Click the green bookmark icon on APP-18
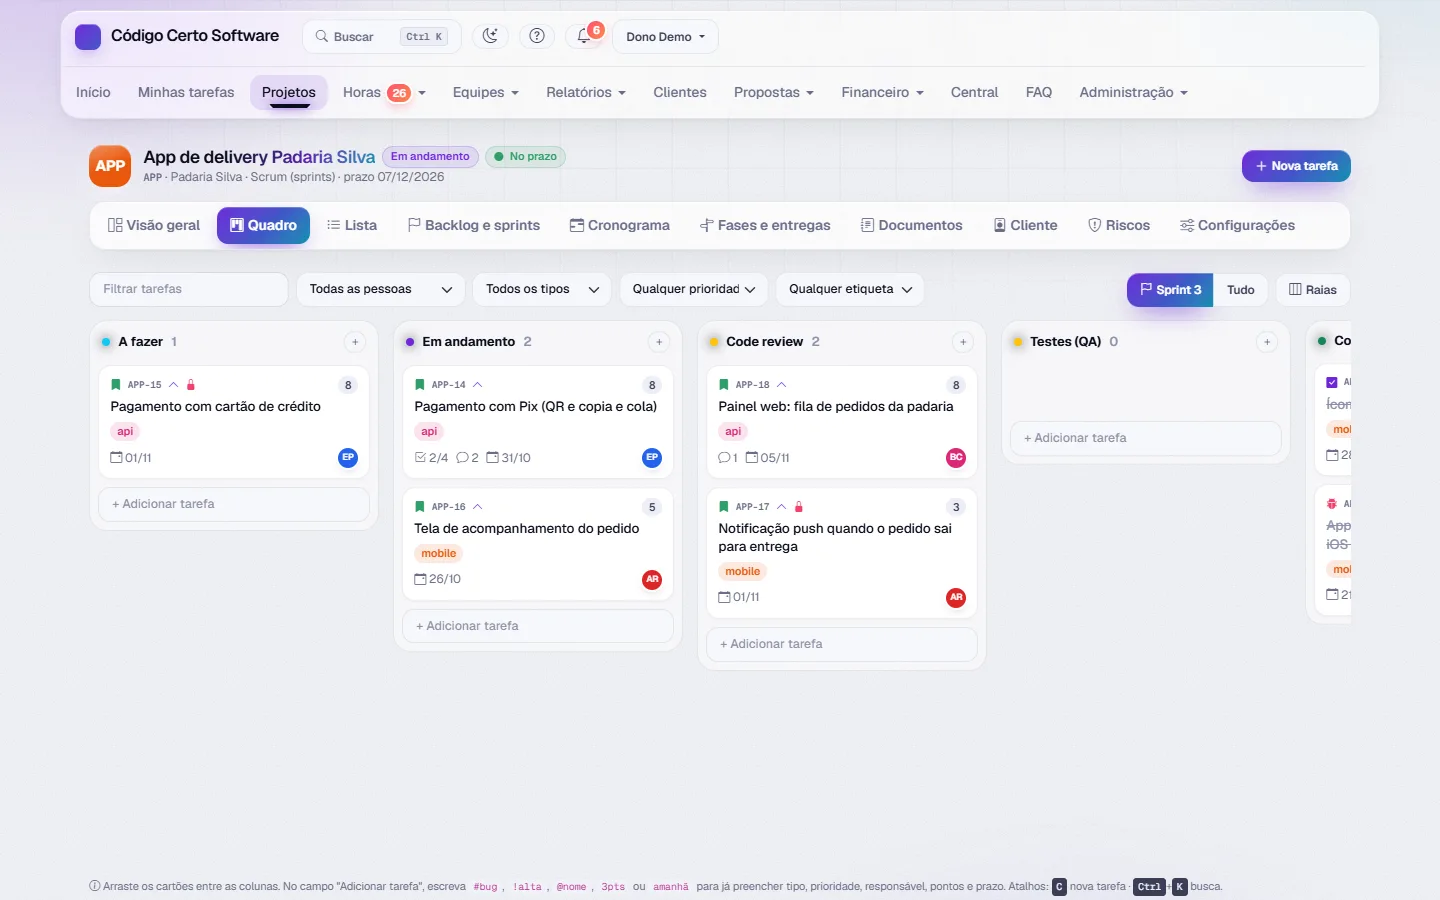This screenshot has height=900, width=1440. coord(724,385)
